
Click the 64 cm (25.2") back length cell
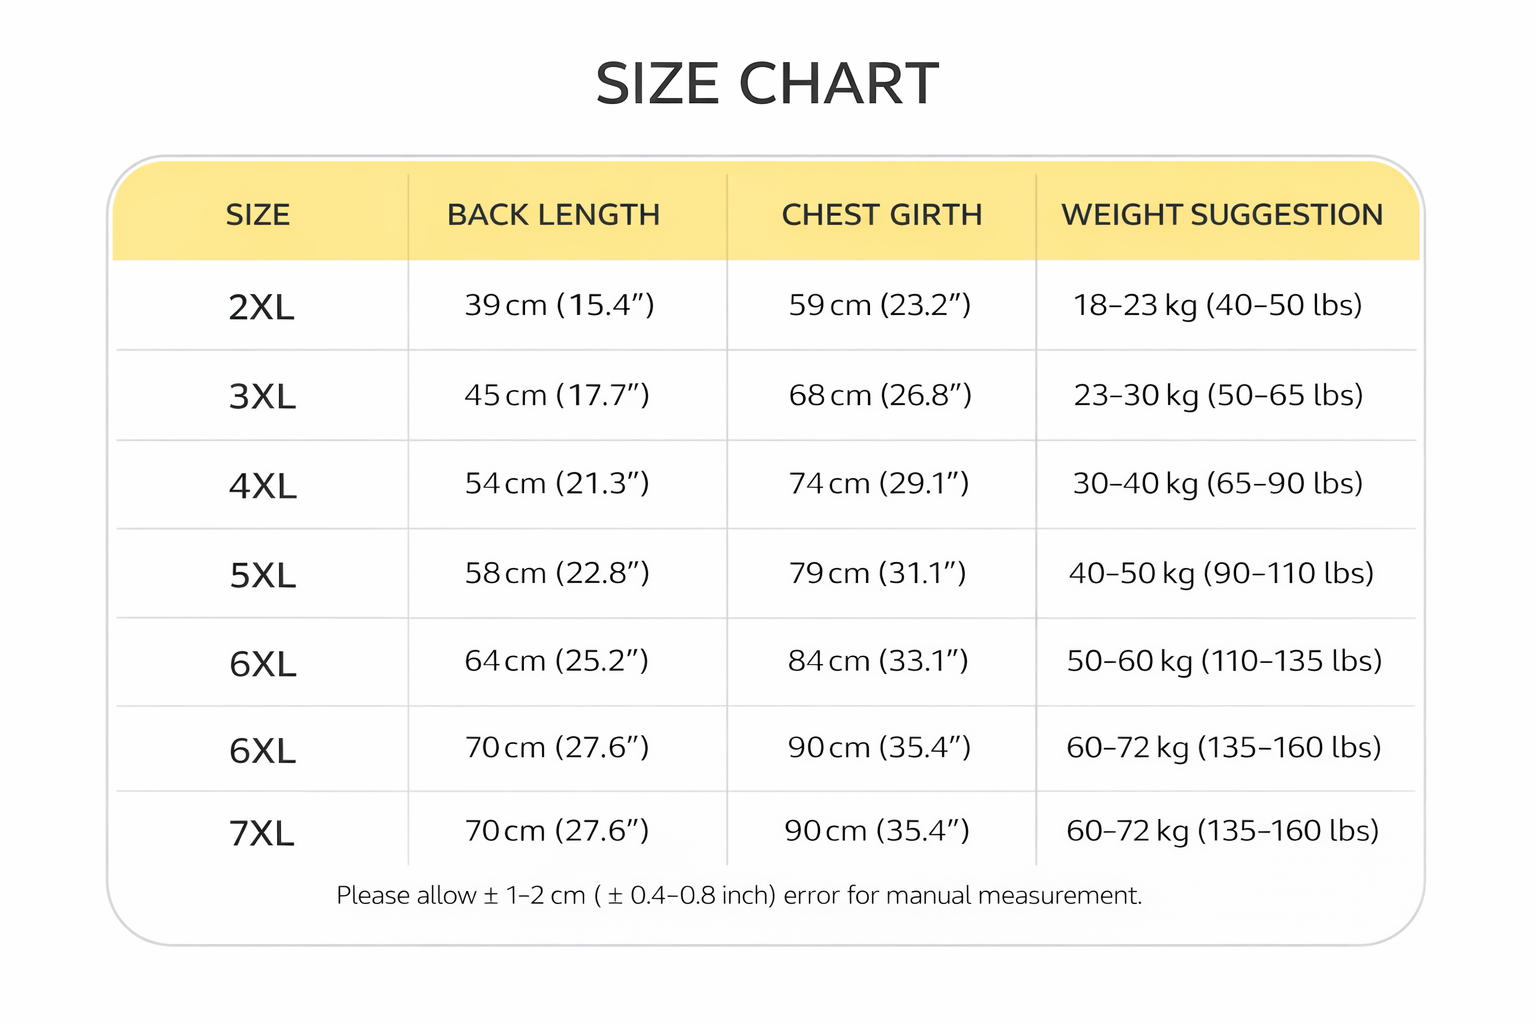click(x=557, y=661)
